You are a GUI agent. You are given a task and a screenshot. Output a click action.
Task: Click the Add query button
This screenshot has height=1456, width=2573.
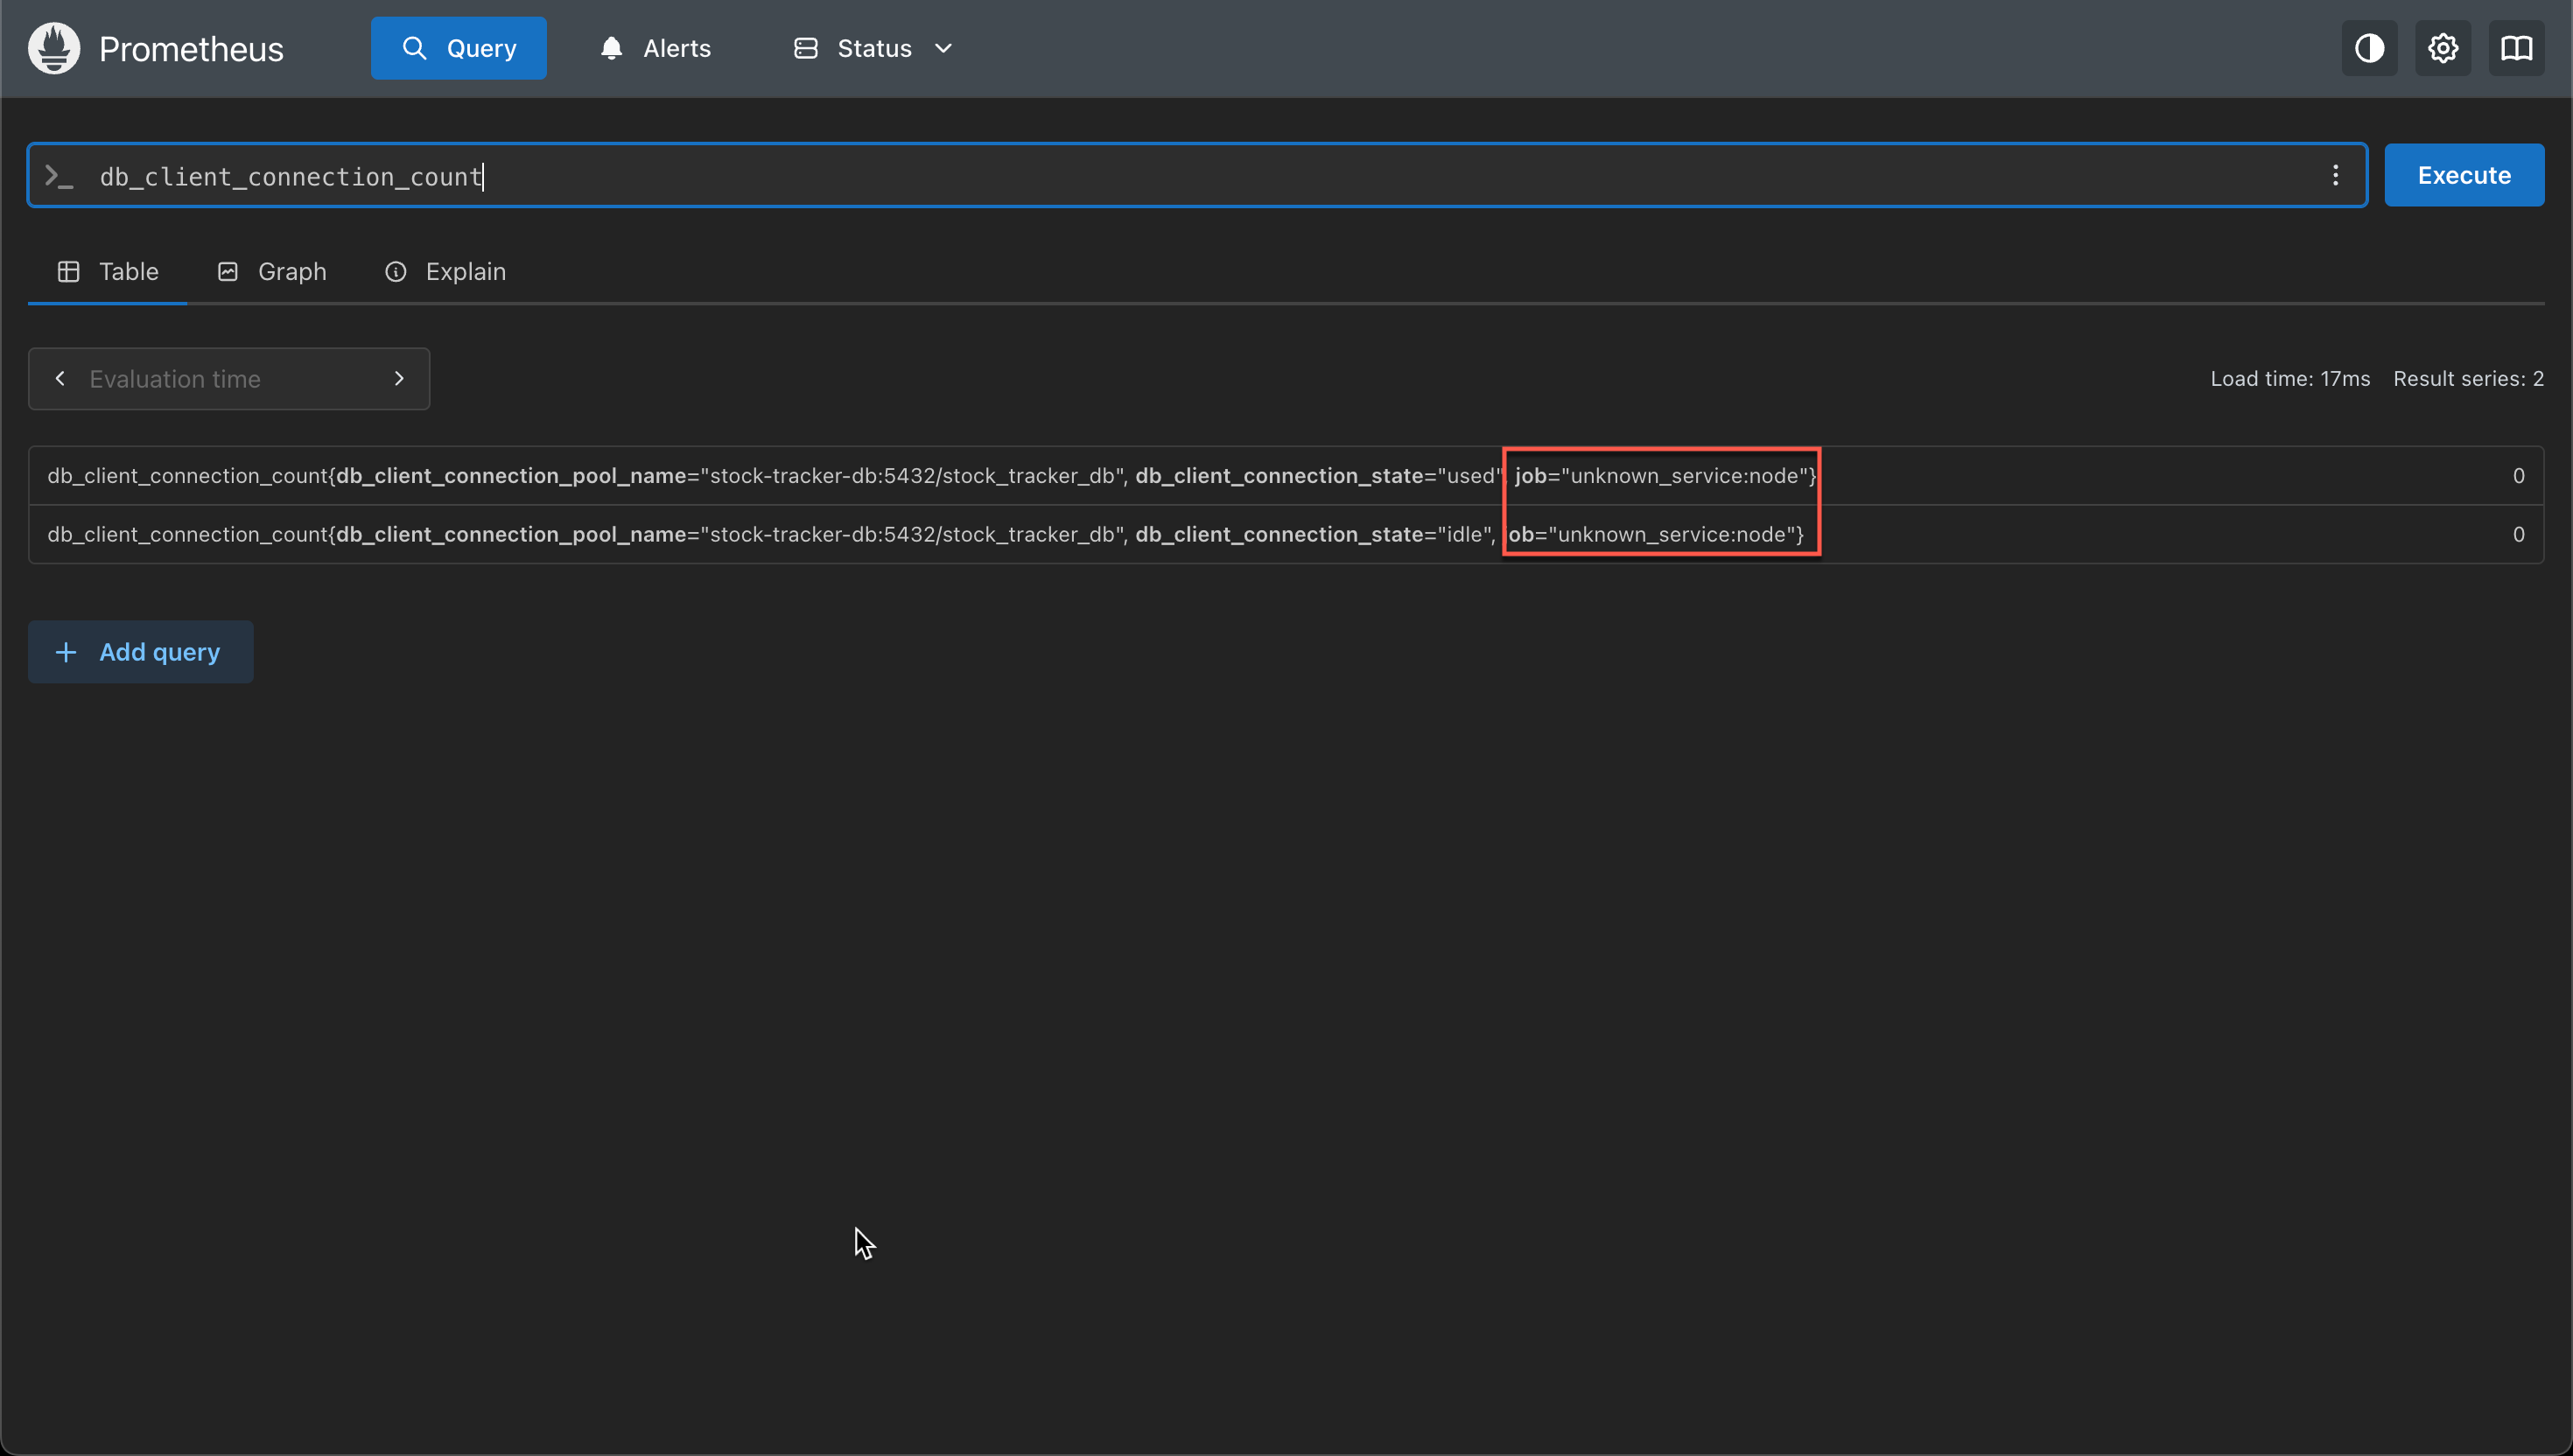click(141, 652)
